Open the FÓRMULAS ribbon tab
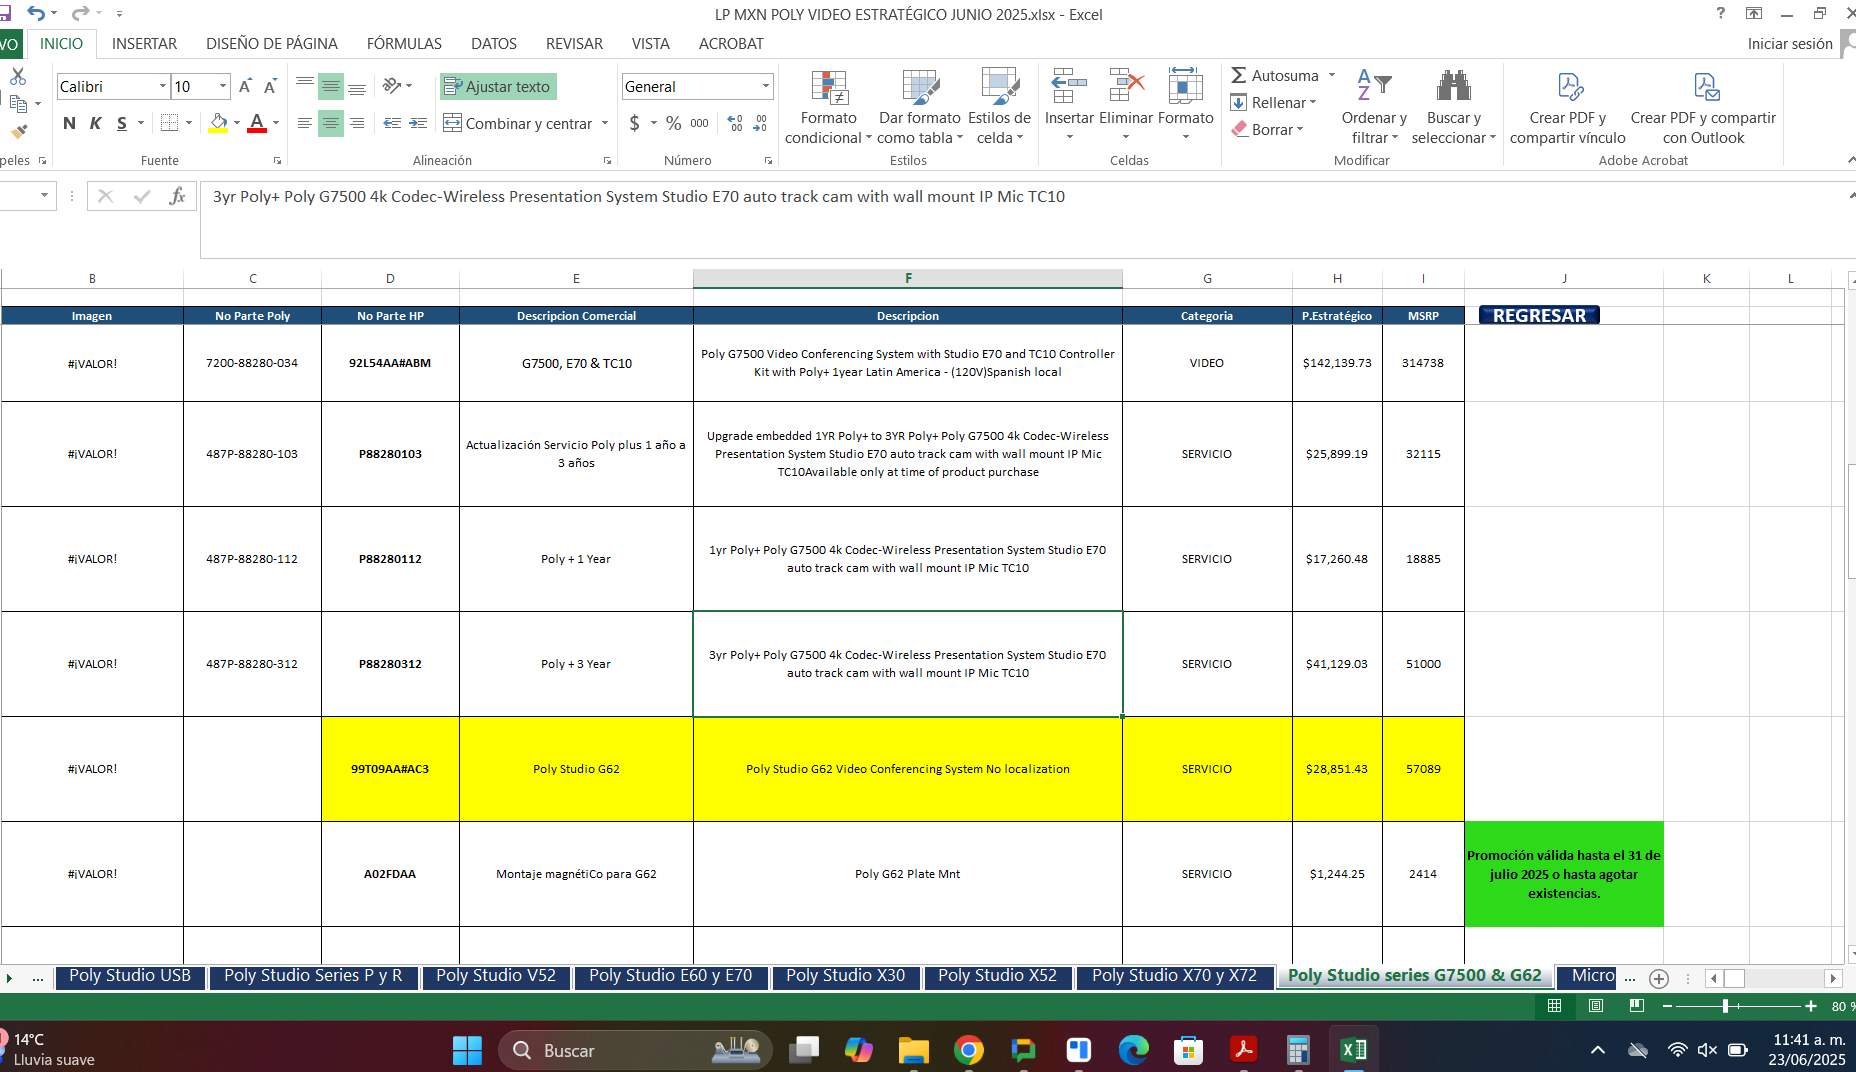Screen dimensions: 1856x1072 click(x=404, y=44)
